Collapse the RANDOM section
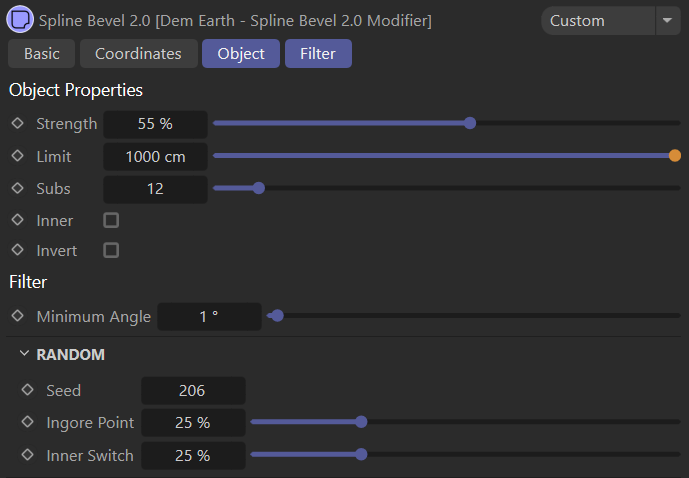The image size is (689, 478). [x=25, y=354]
